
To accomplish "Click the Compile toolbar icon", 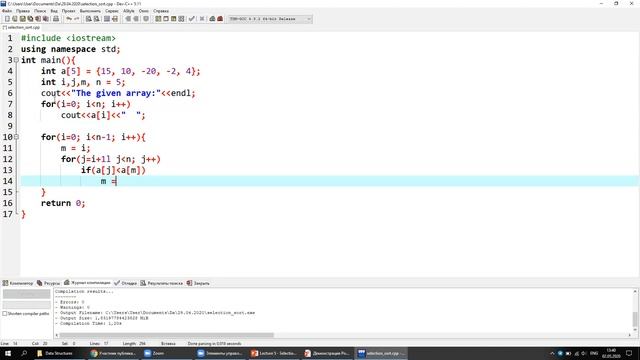I will pos(158,19).
